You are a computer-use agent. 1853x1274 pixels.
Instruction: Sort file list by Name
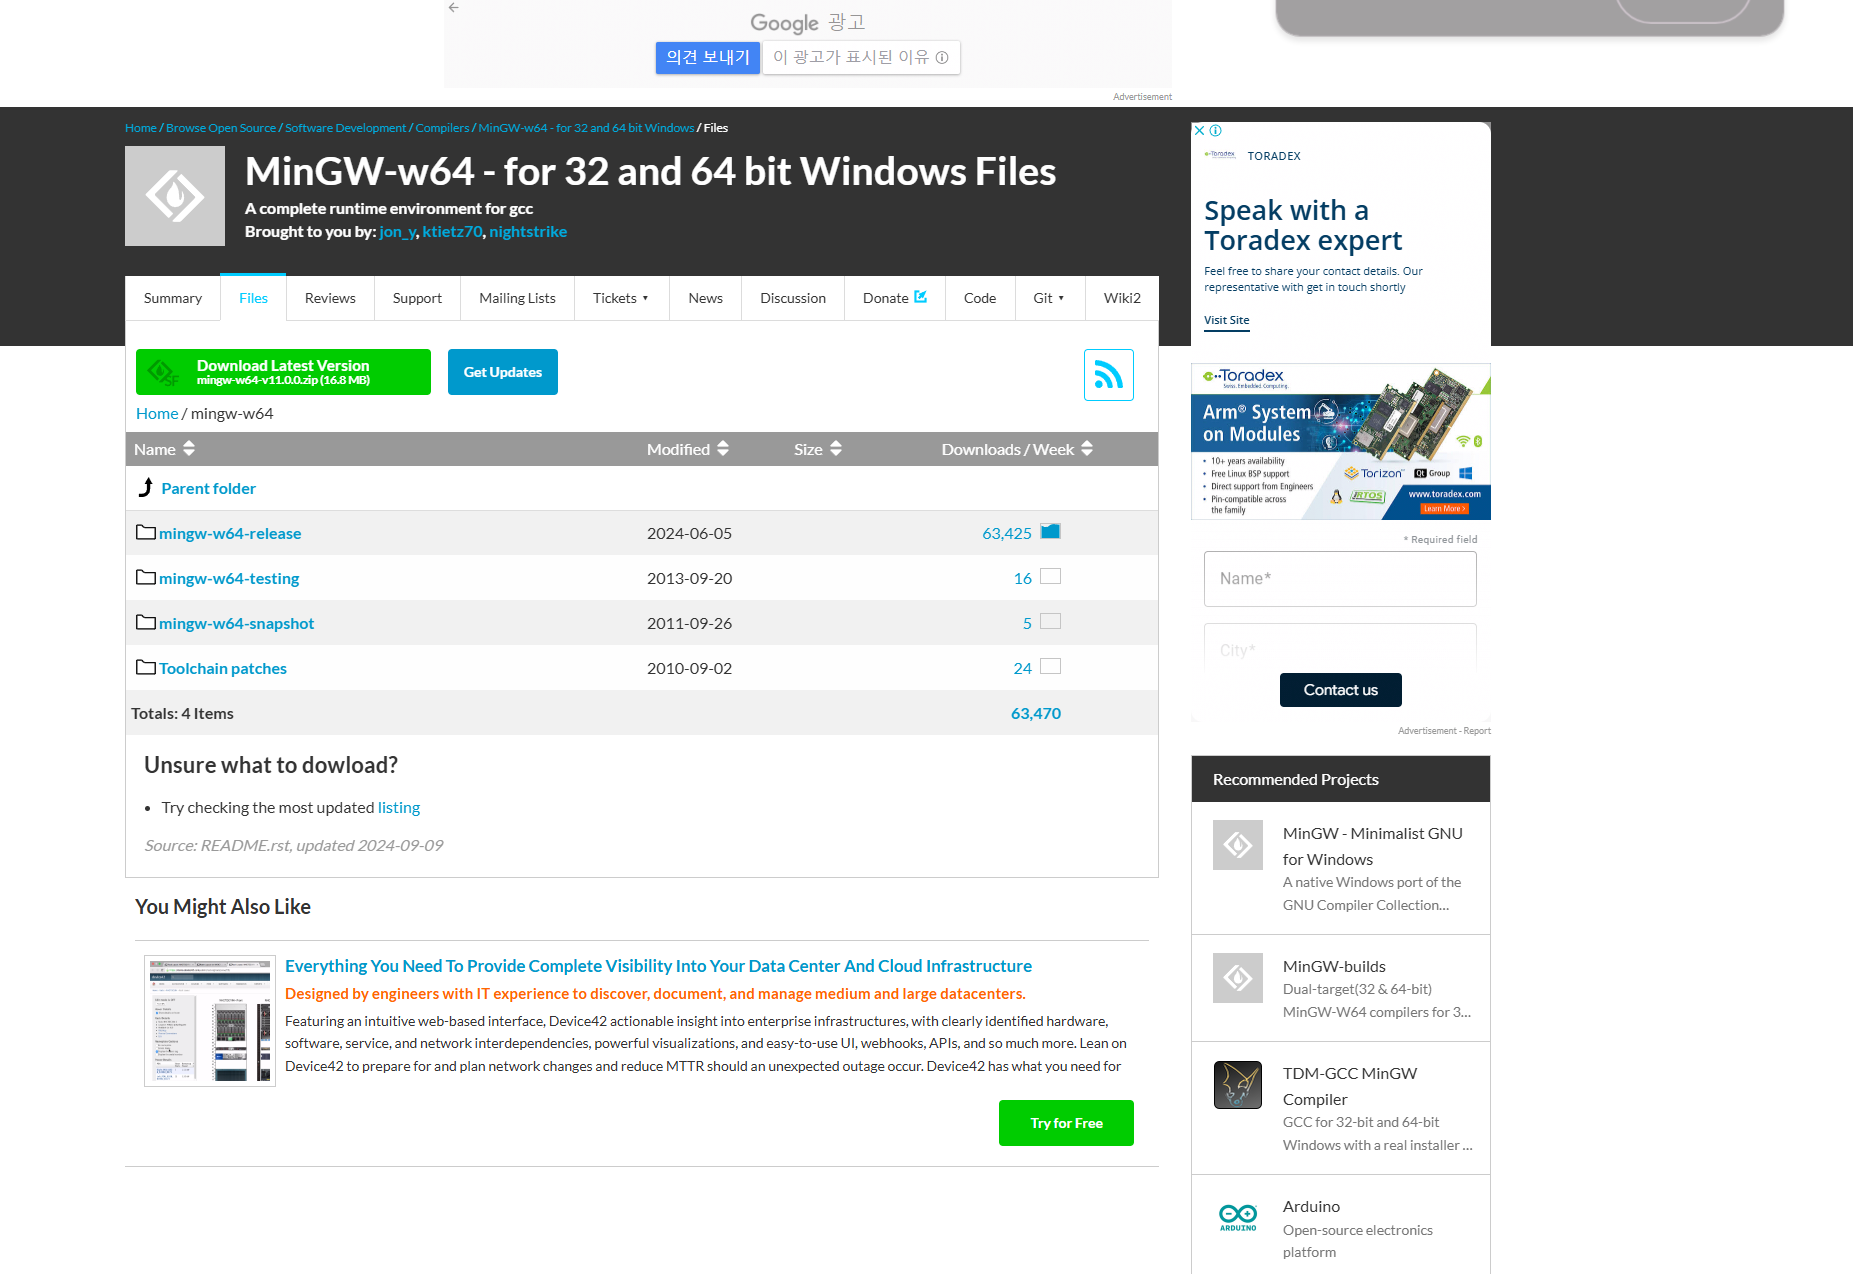(165, 449)
